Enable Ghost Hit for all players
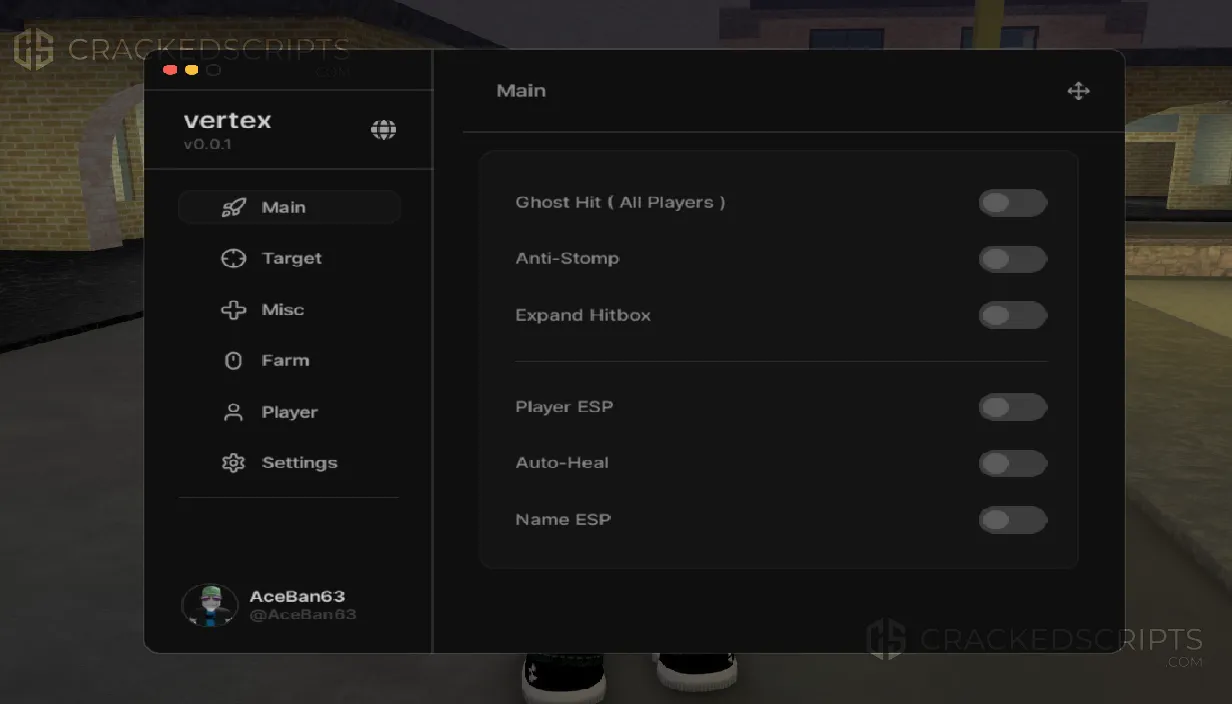 click(1012, 204)
